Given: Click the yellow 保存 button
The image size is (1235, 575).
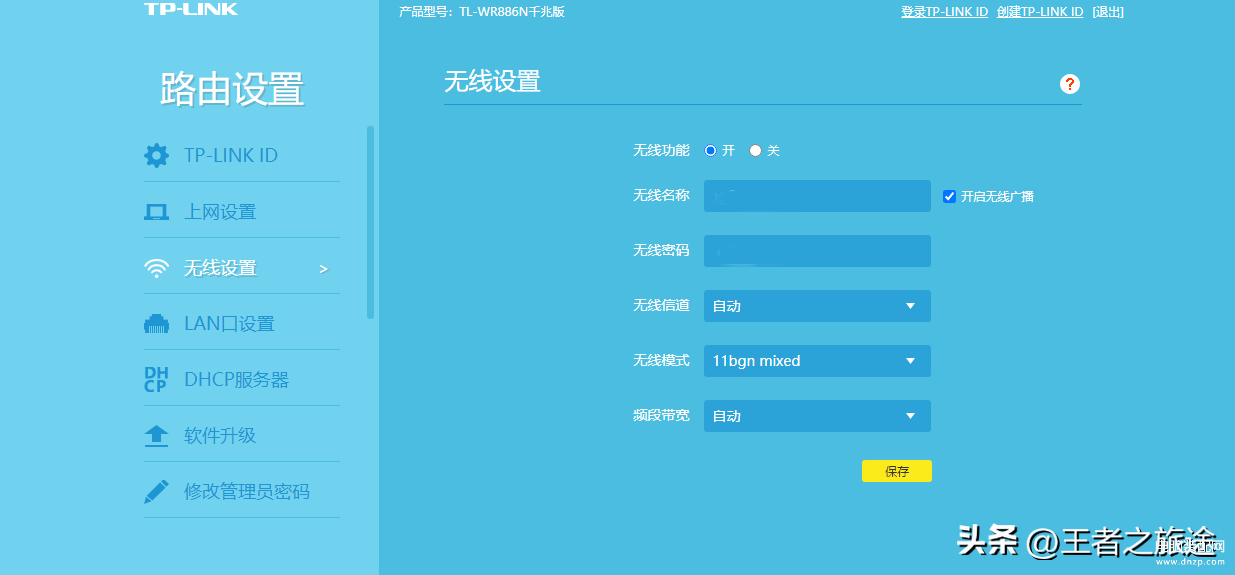Looking at the screenshot, I should (897, 471).
